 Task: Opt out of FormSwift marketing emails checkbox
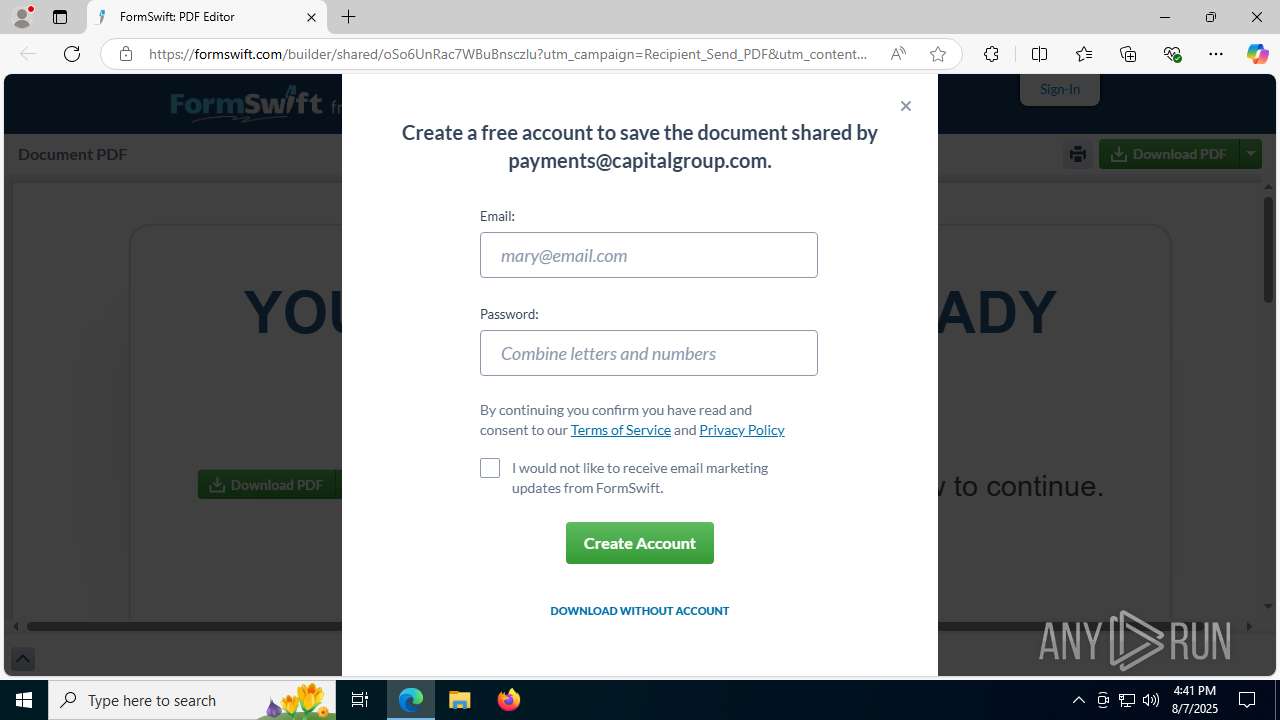coord(490,468)
